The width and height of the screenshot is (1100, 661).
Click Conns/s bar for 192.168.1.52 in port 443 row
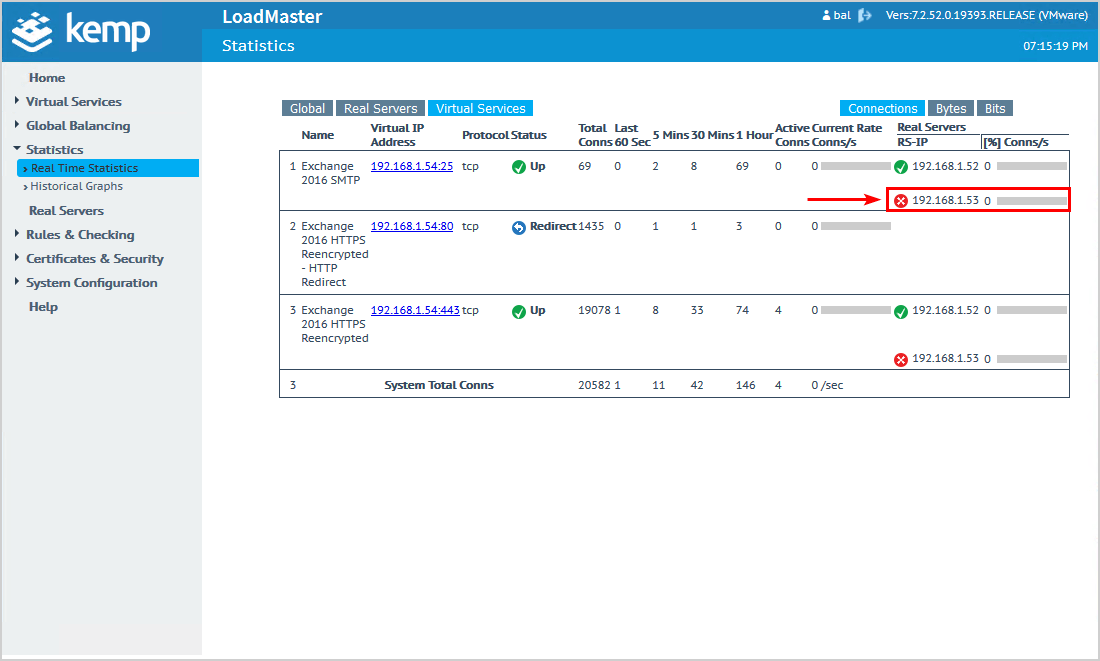tap(1032, 310)
